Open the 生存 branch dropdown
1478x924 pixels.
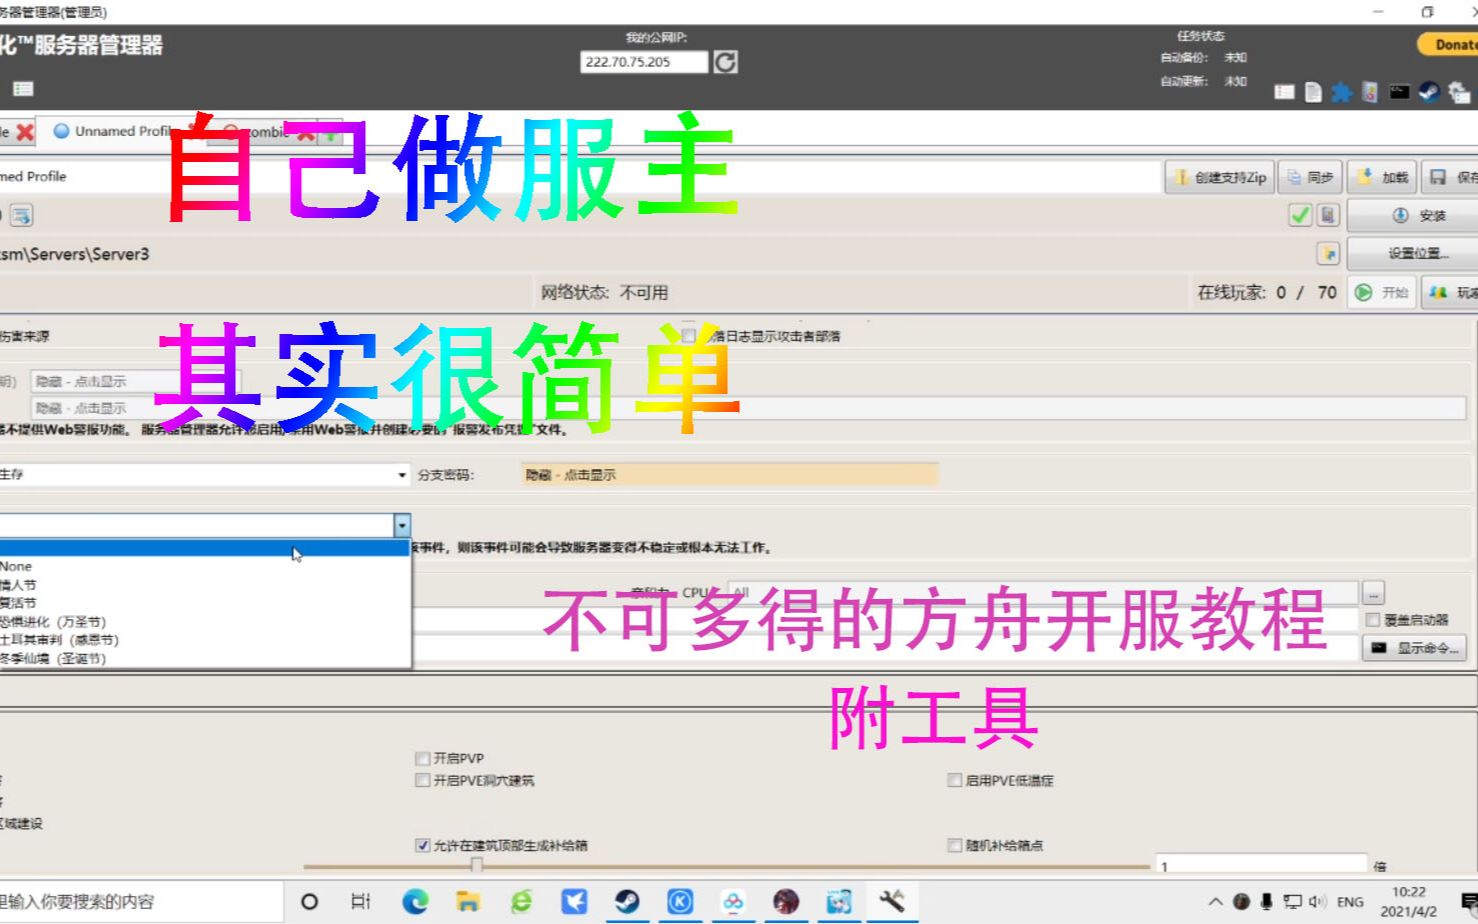coord(401,473)
